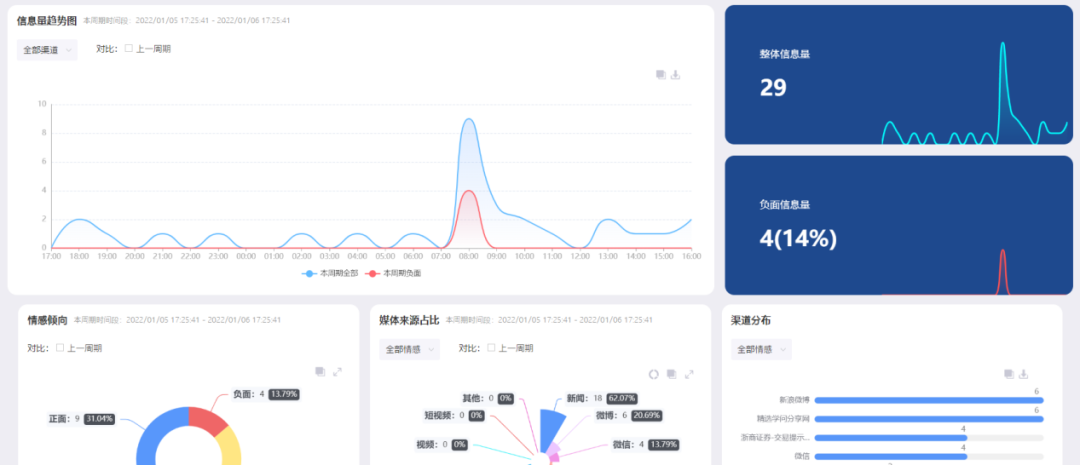Download the 信息量趋势图 chart image
This screenshot has height=465, width=1080.
[x=676, y=75]
